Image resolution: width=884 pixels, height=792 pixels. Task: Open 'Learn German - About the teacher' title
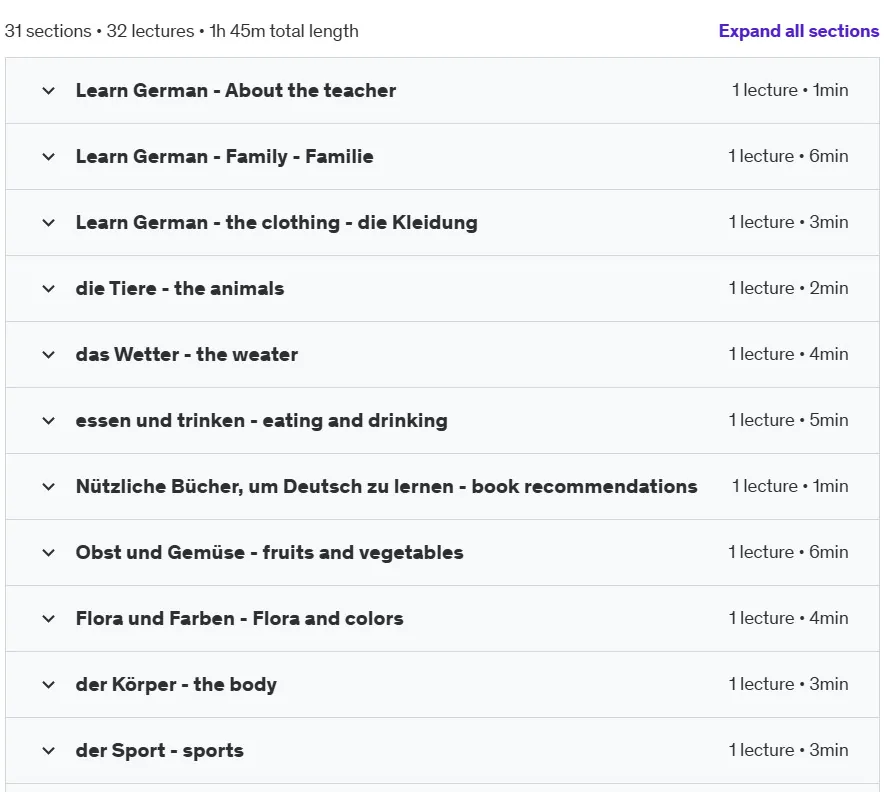click(236, 90)
